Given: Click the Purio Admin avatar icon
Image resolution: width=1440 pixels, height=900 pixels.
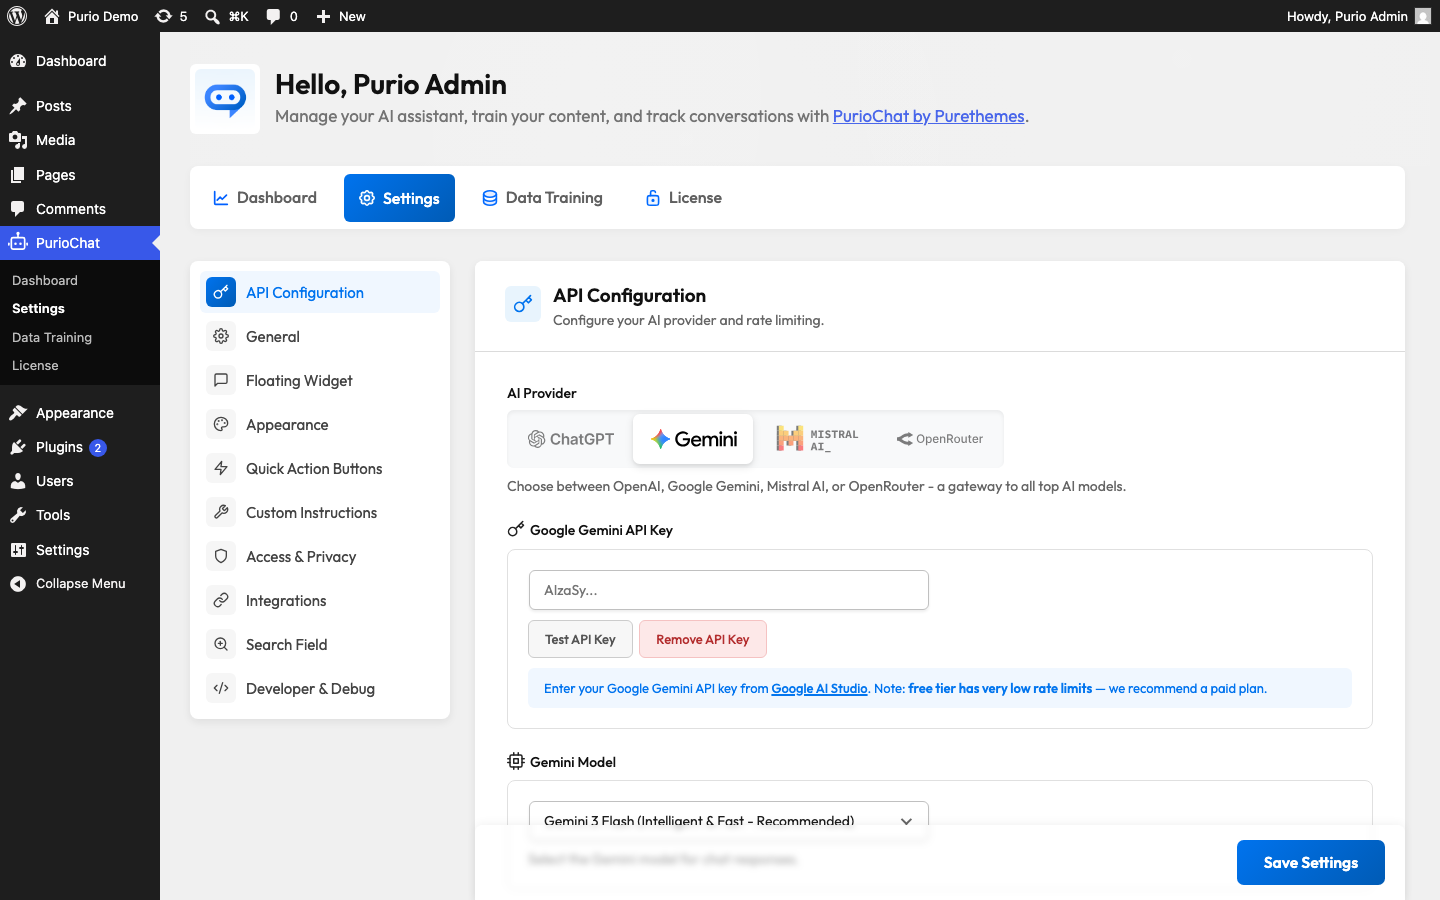Looking at the screenshot, I should [x=1423, y=16].
